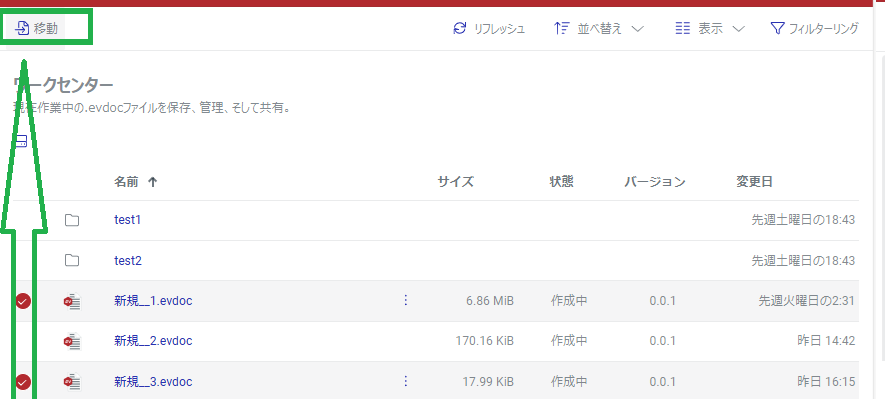Click the 作成中 status of 新規__2.evdoc
This screenshot has height=399, width=885.
click(x=569, y=341)
